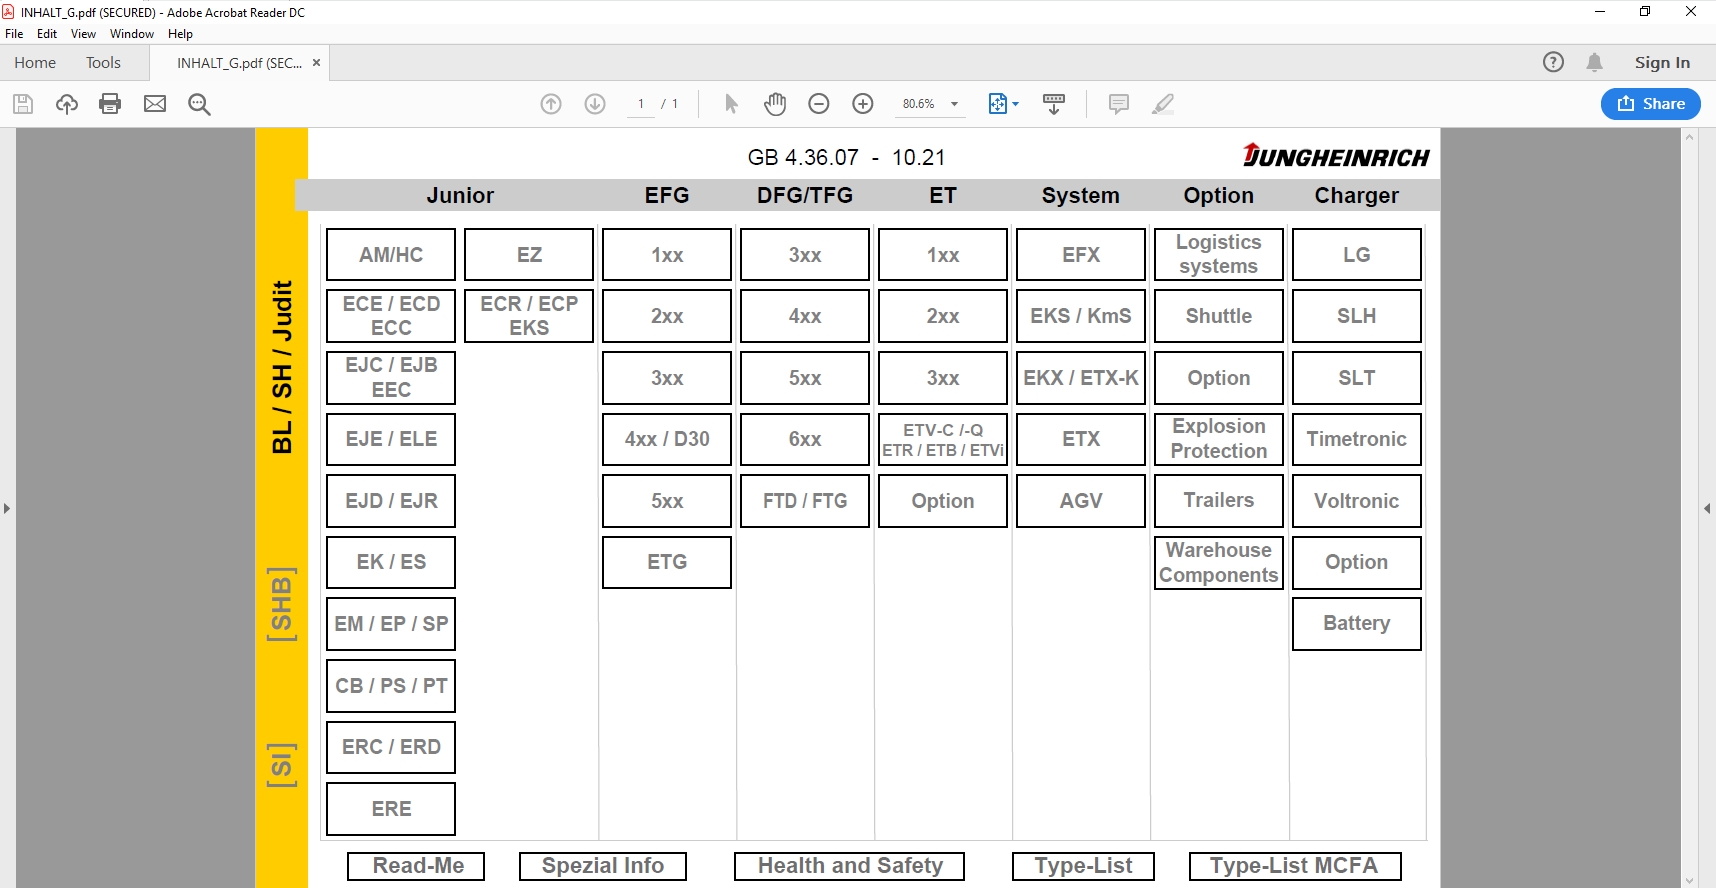Open the Type-List button
Screen dimensions: 1716x888
1083,866
